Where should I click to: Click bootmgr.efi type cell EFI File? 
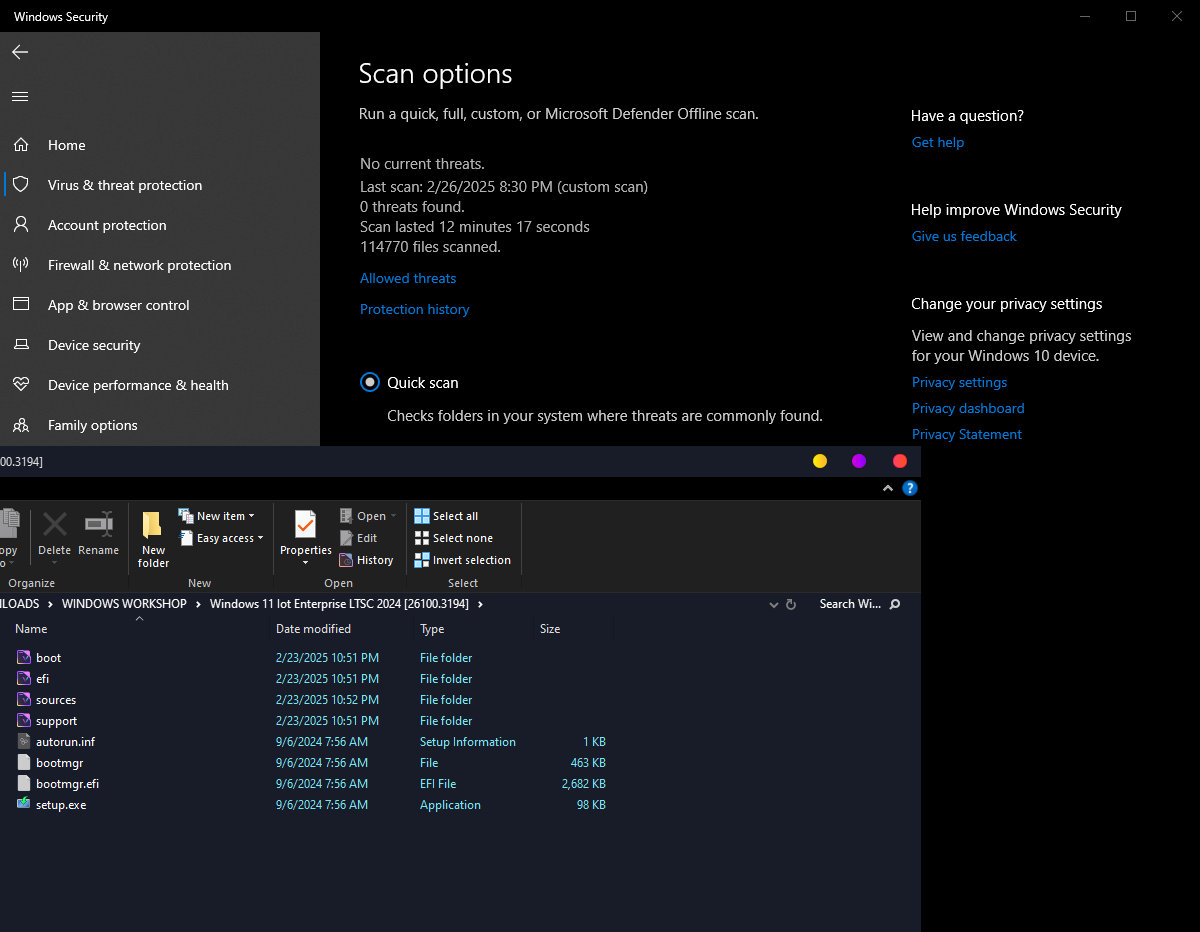[438, 784]
